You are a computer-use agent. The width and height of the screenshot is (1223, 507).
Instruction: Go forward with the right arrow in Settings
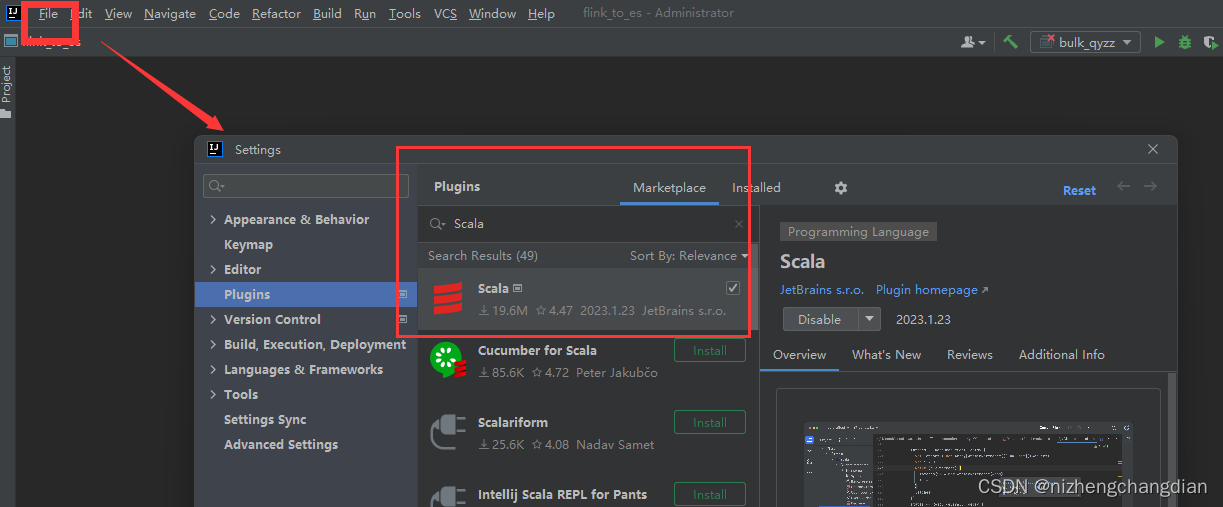tap(1150, 186)
